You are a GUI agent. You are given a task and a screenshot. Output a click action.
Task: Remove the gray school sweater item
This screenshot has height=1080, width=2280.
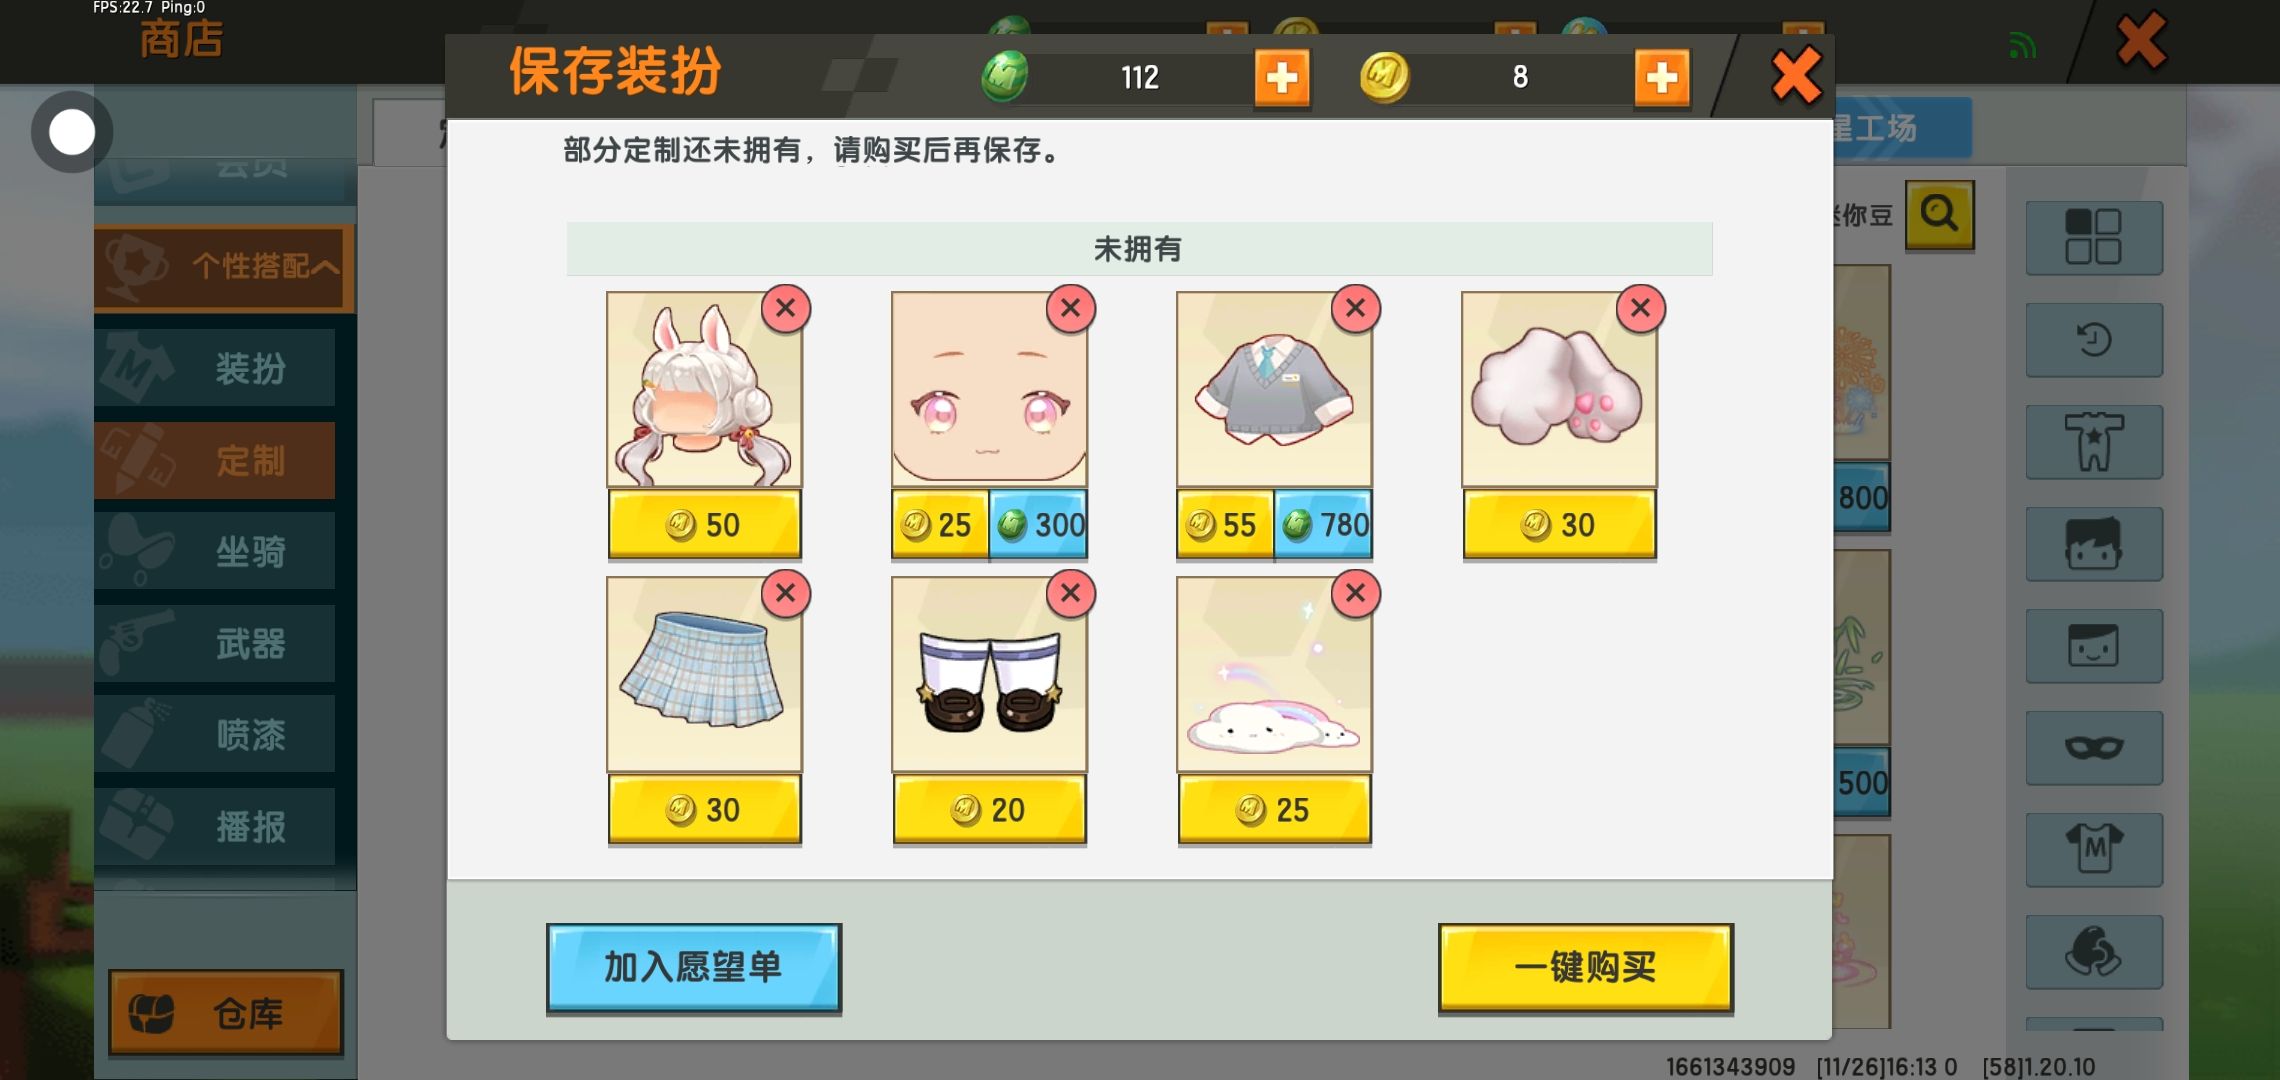click(1356, 308)
